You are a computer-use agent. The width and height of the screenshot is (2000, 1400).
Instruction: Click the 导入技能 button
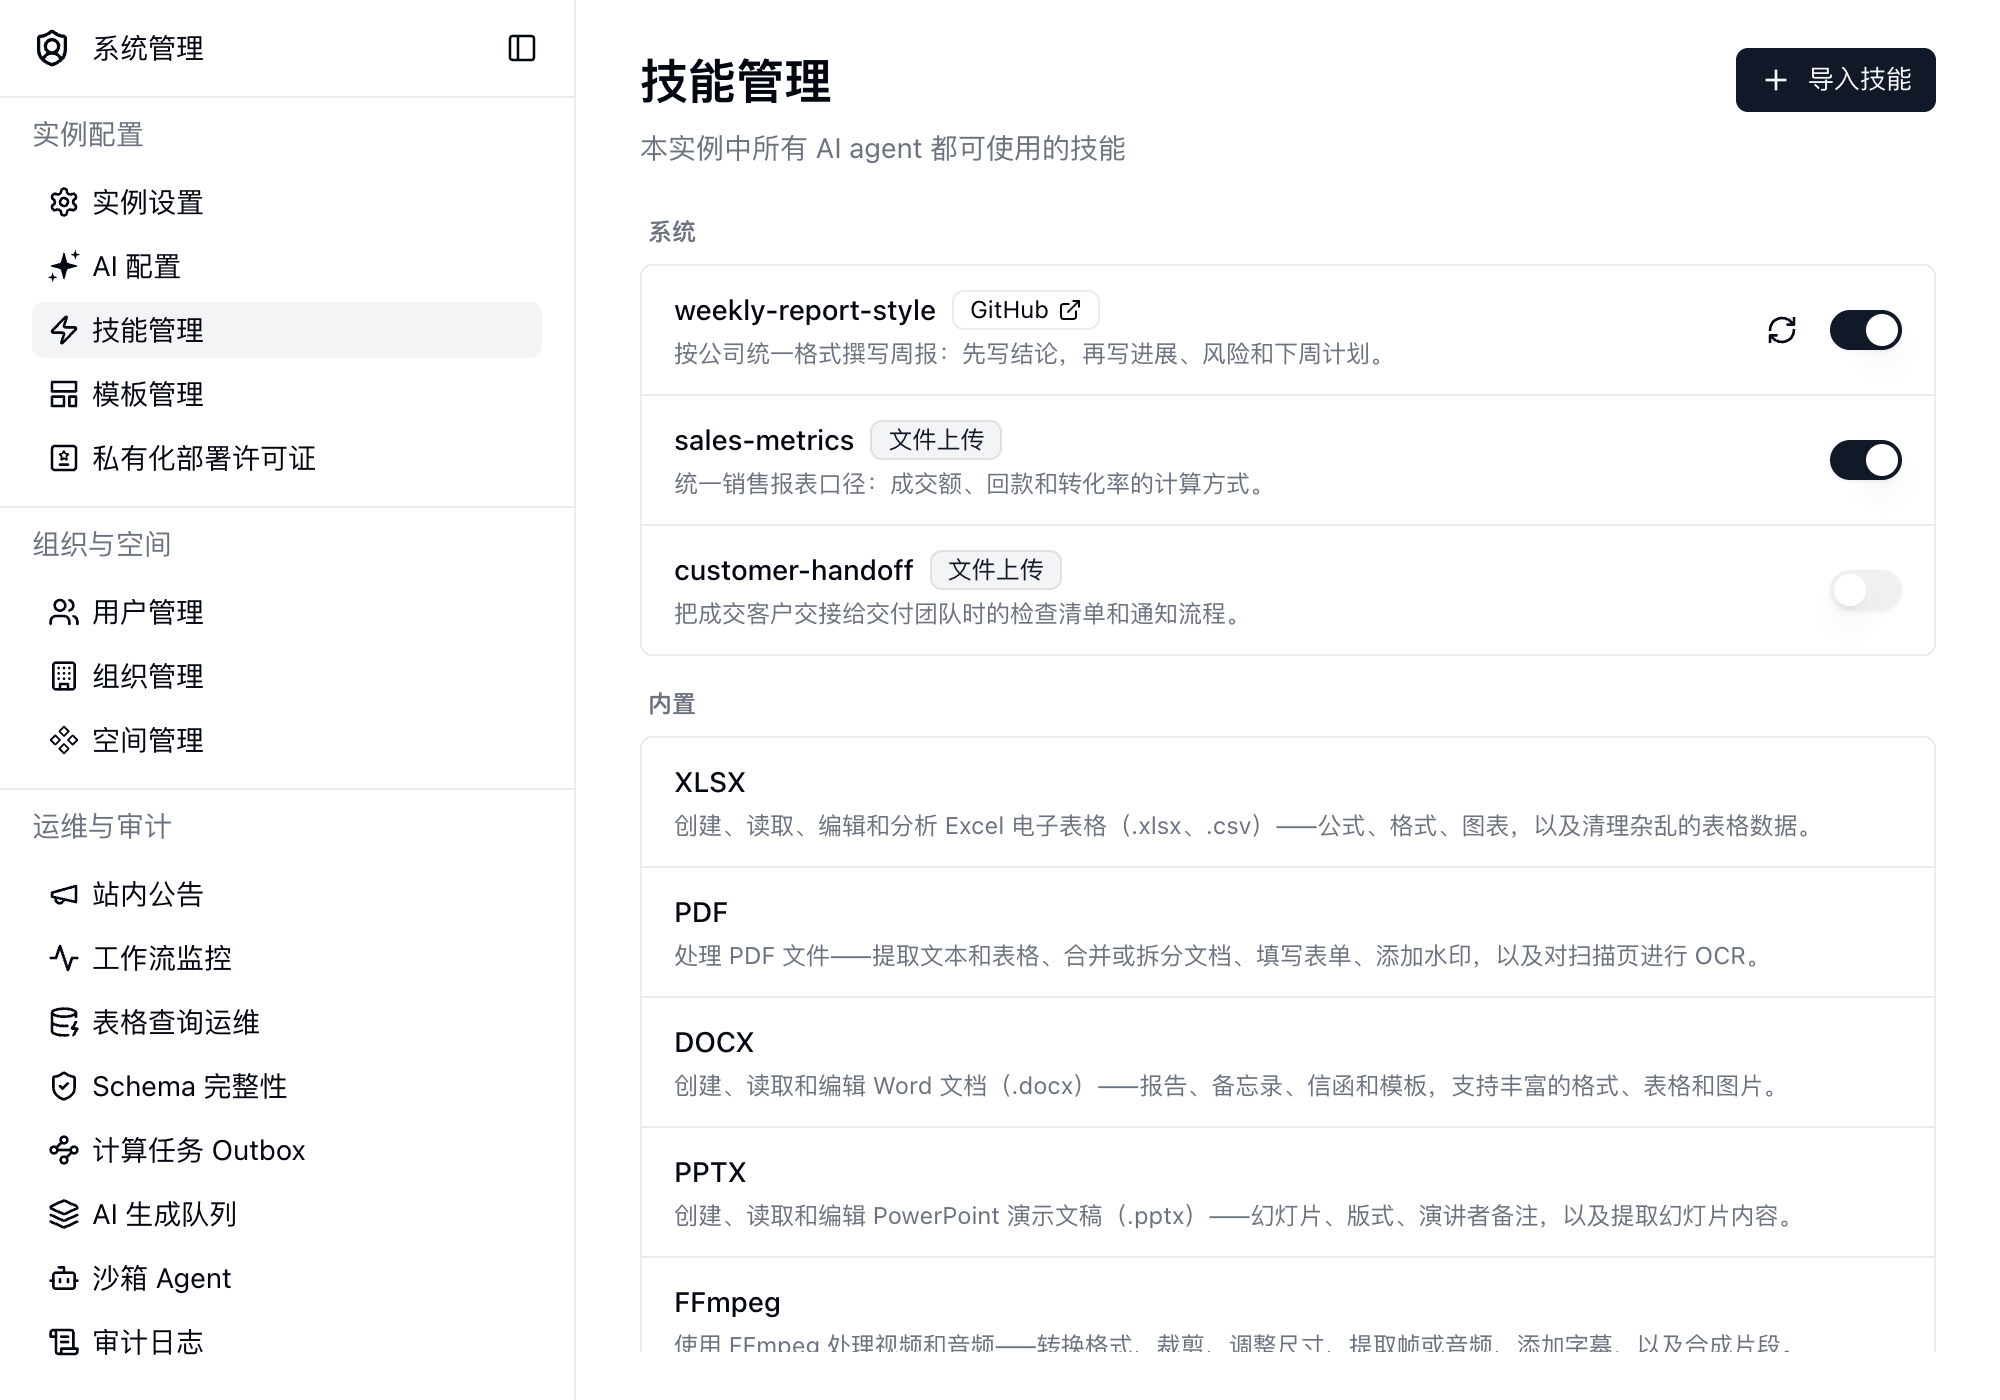[1836, 80]
